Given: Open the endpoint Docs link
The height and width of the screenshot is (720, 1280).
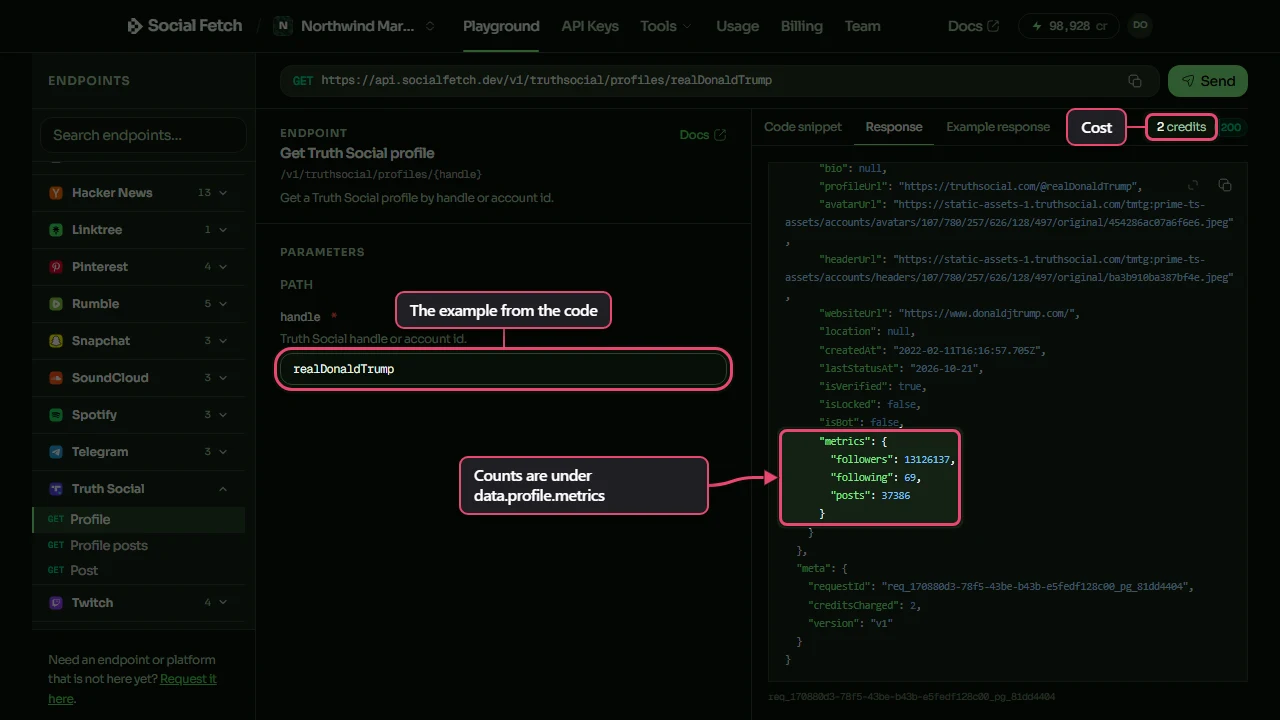Looking at the screenshot, I should click(x=703, y=135).
